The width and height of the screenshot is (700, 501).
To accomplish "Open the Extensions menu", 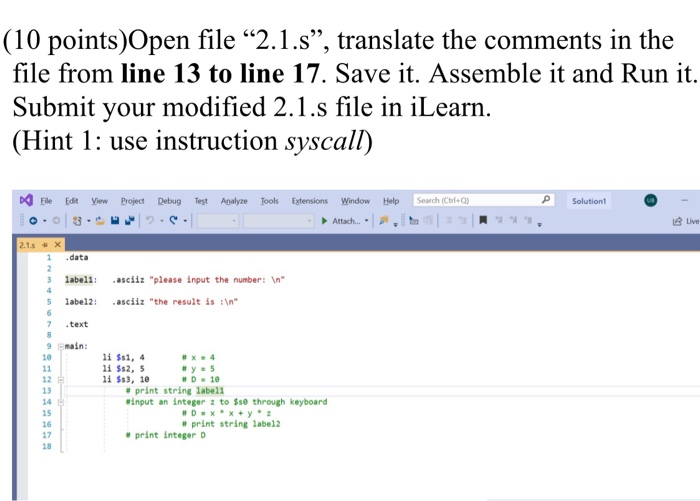I will click(309, 201).
